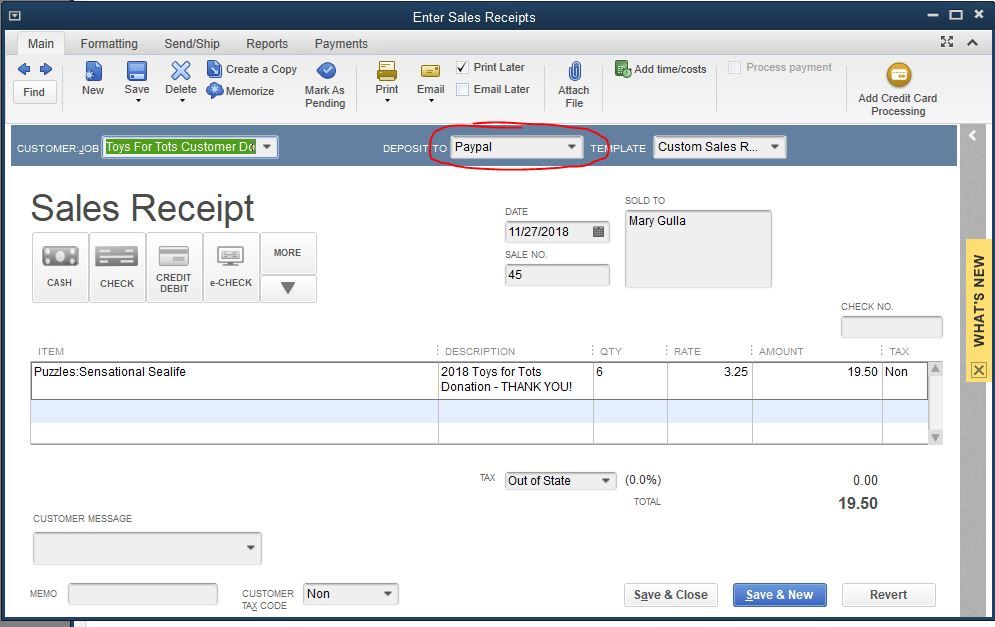Viewport: 995px width, 627px height.
Task: Click the Revert button
Action: (888, 595)
